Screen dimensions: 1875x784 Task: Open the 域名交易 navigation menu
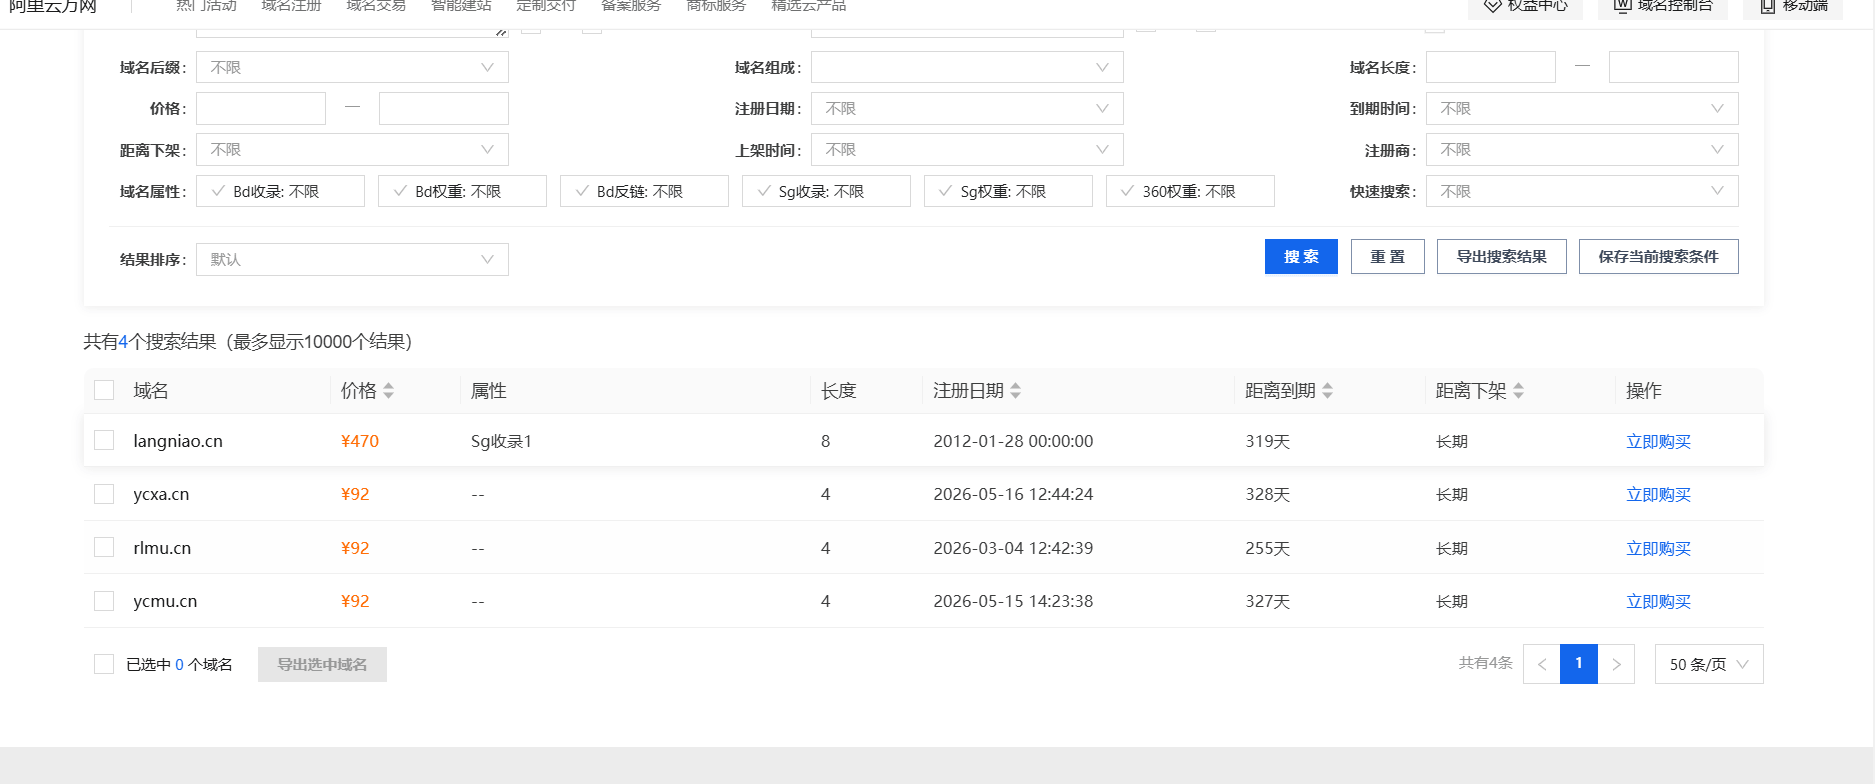(x=376, y=6)
